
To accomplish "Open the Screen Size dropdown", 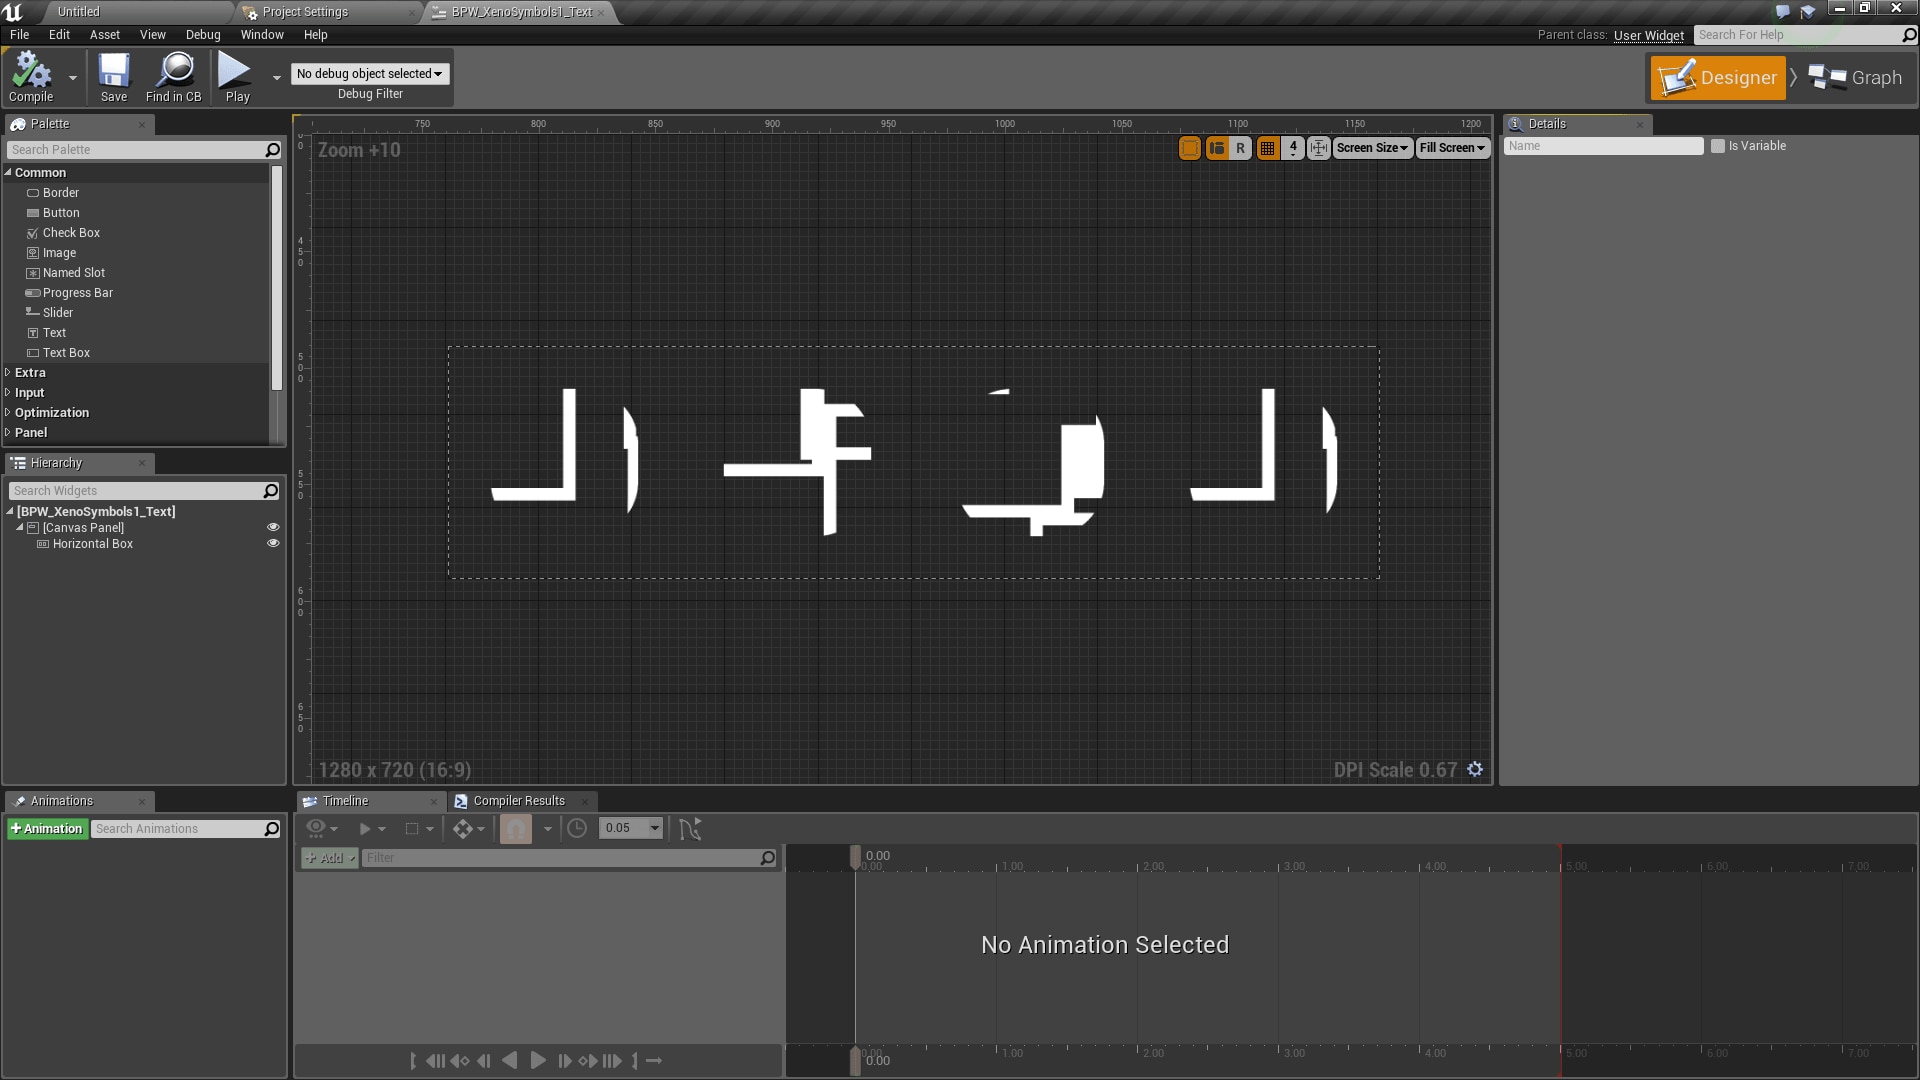I will [1372, 148].
